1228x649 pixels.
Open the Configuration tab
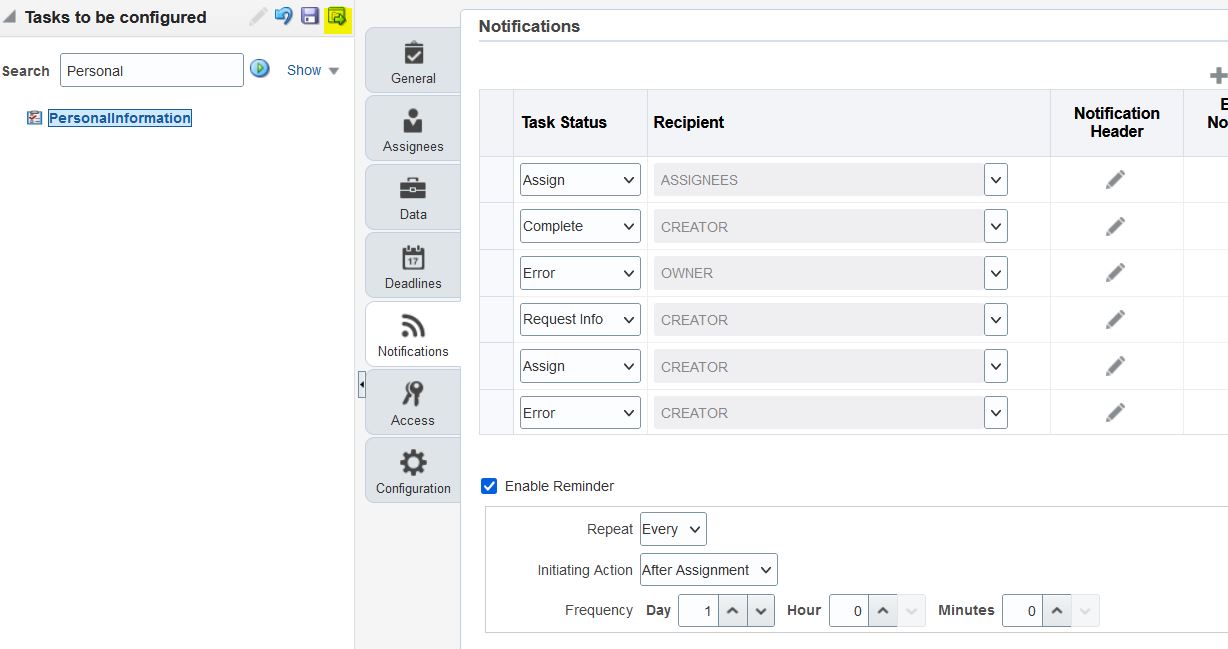[x=413, y=471]
